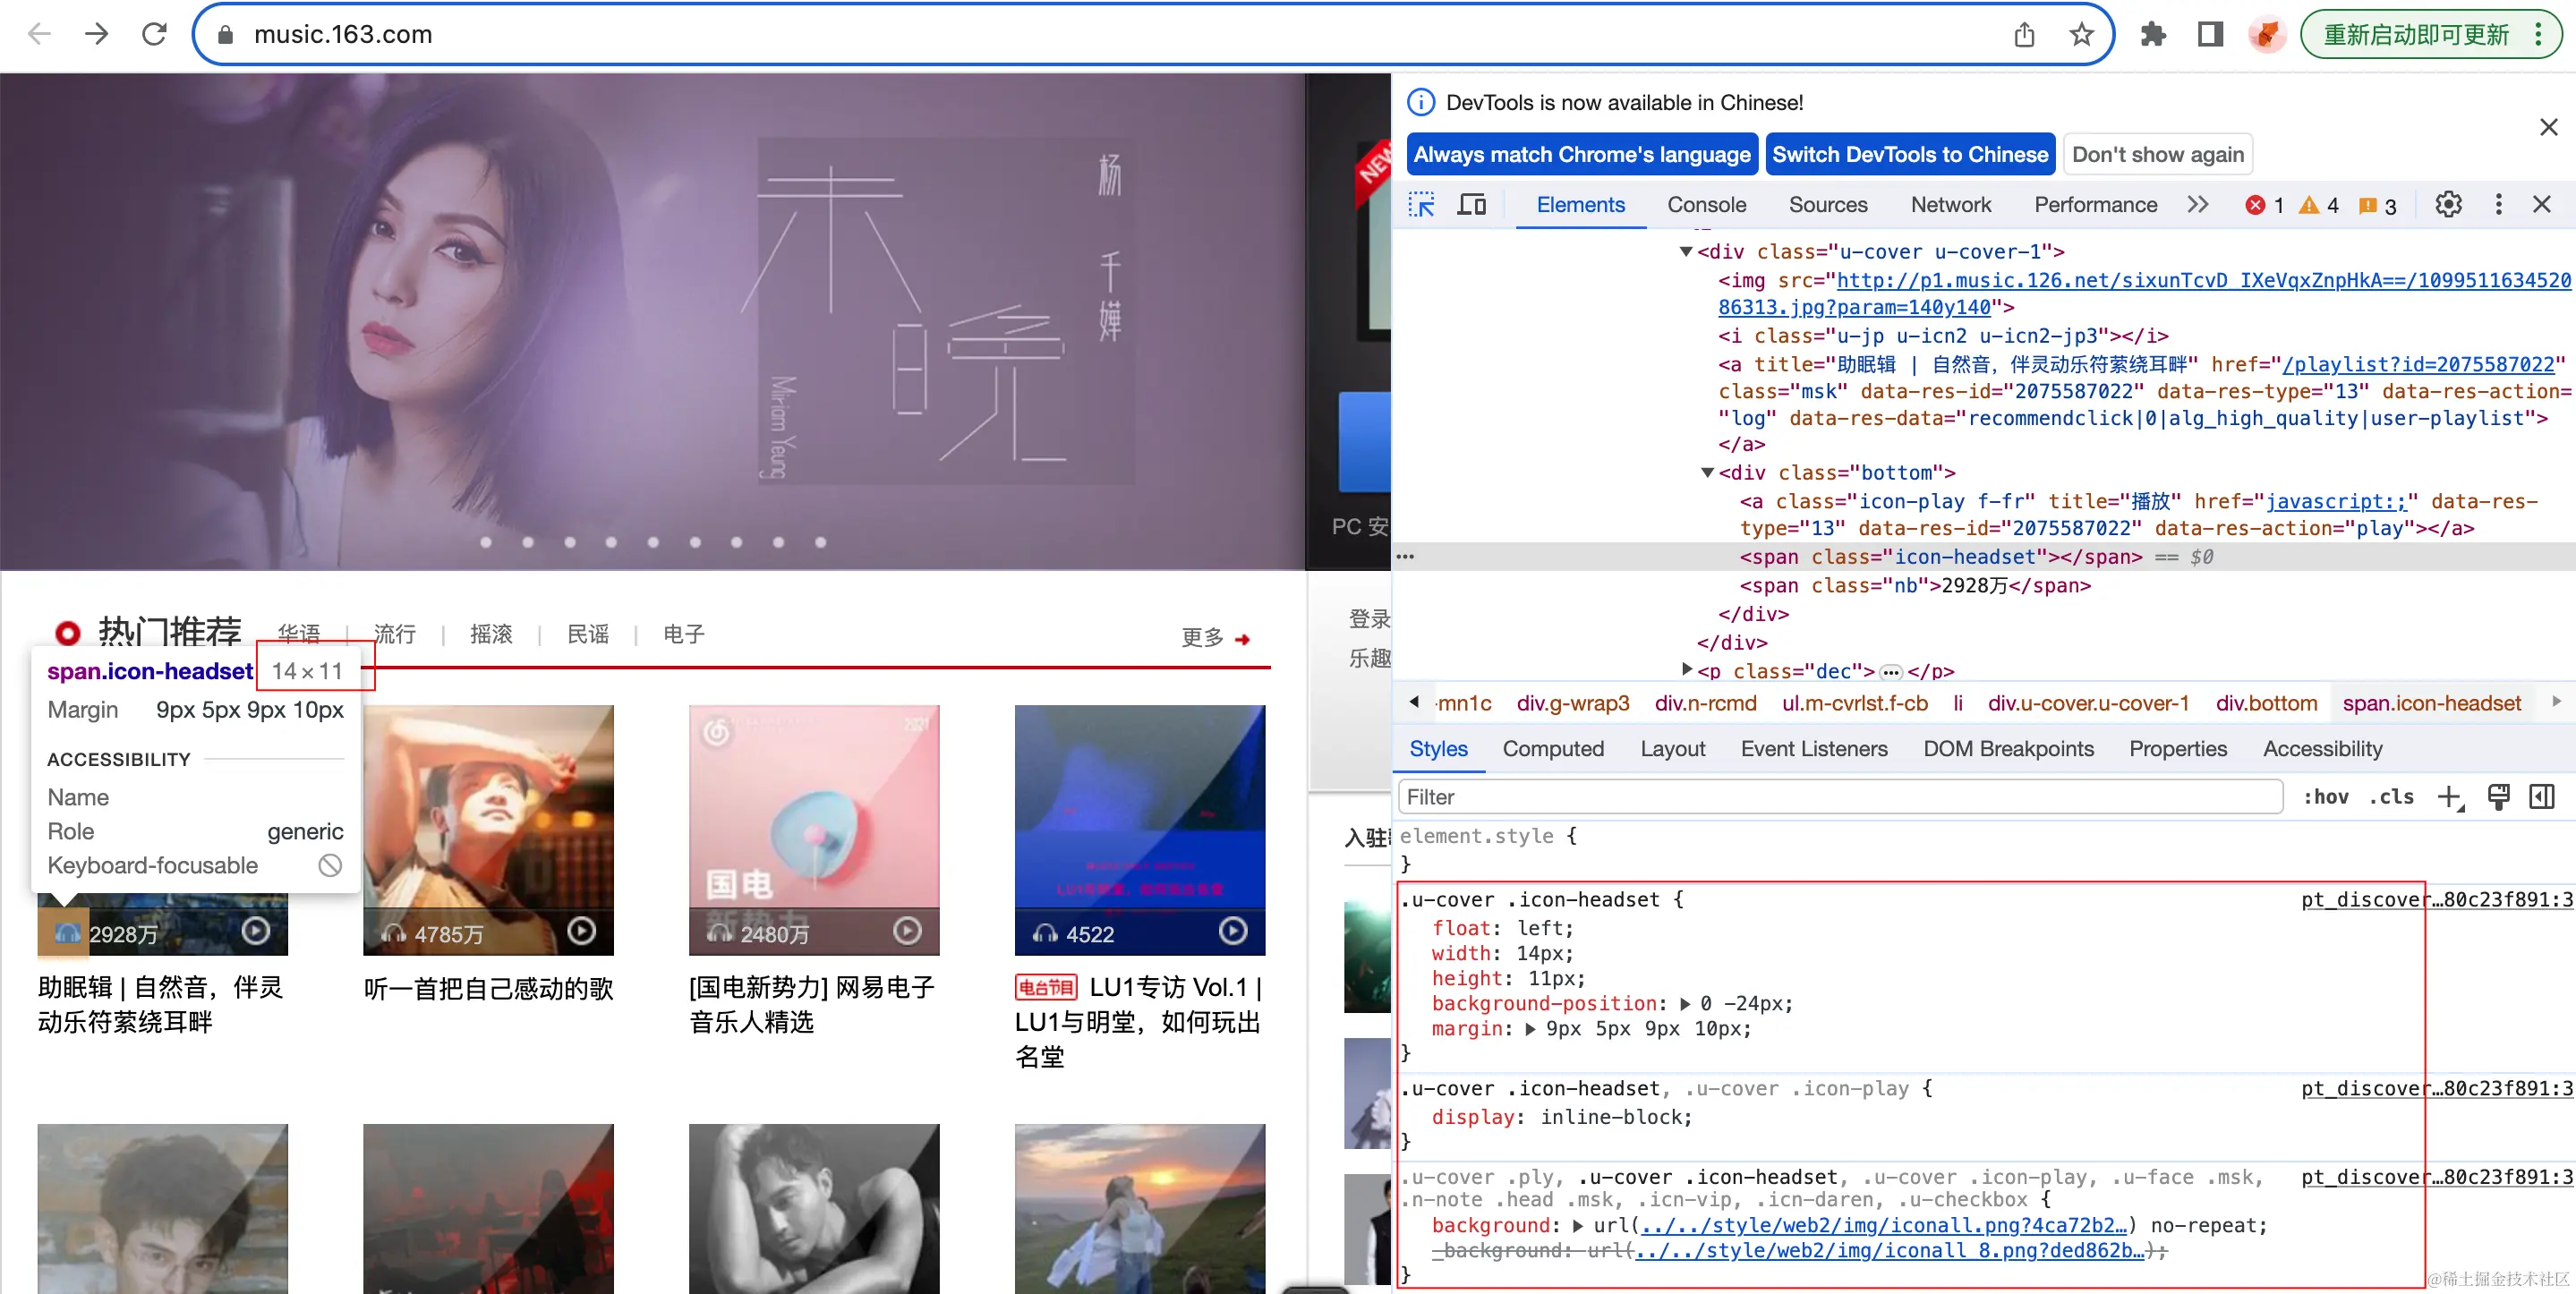Bookmark this page with the star icon
2576x1294 pixels.
2081,35
